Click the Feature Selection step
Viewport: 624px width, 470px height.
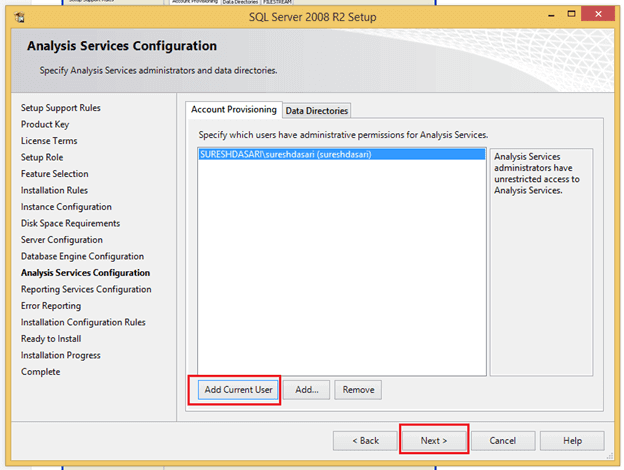tap(55, 174)
